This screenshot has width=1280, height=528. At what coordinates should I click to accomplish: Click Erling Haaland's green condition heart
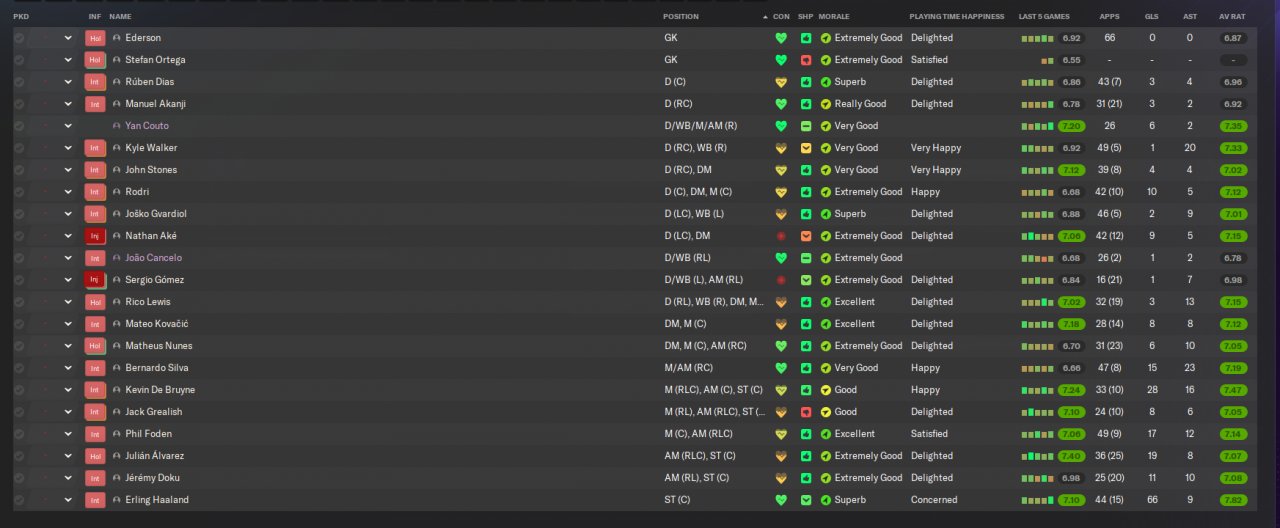[781, 500]
